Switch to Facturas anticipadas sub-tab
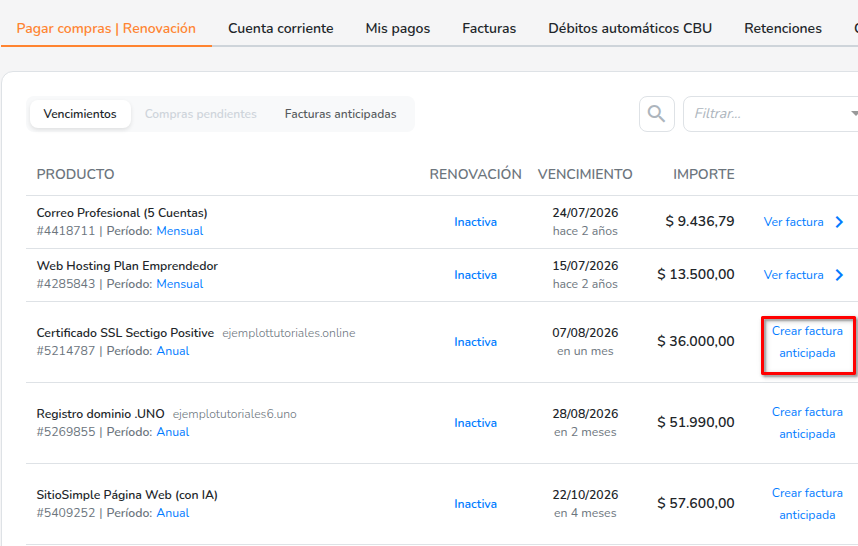The height and width of the screenshot is (546, 858). click(x=340, y=114)
